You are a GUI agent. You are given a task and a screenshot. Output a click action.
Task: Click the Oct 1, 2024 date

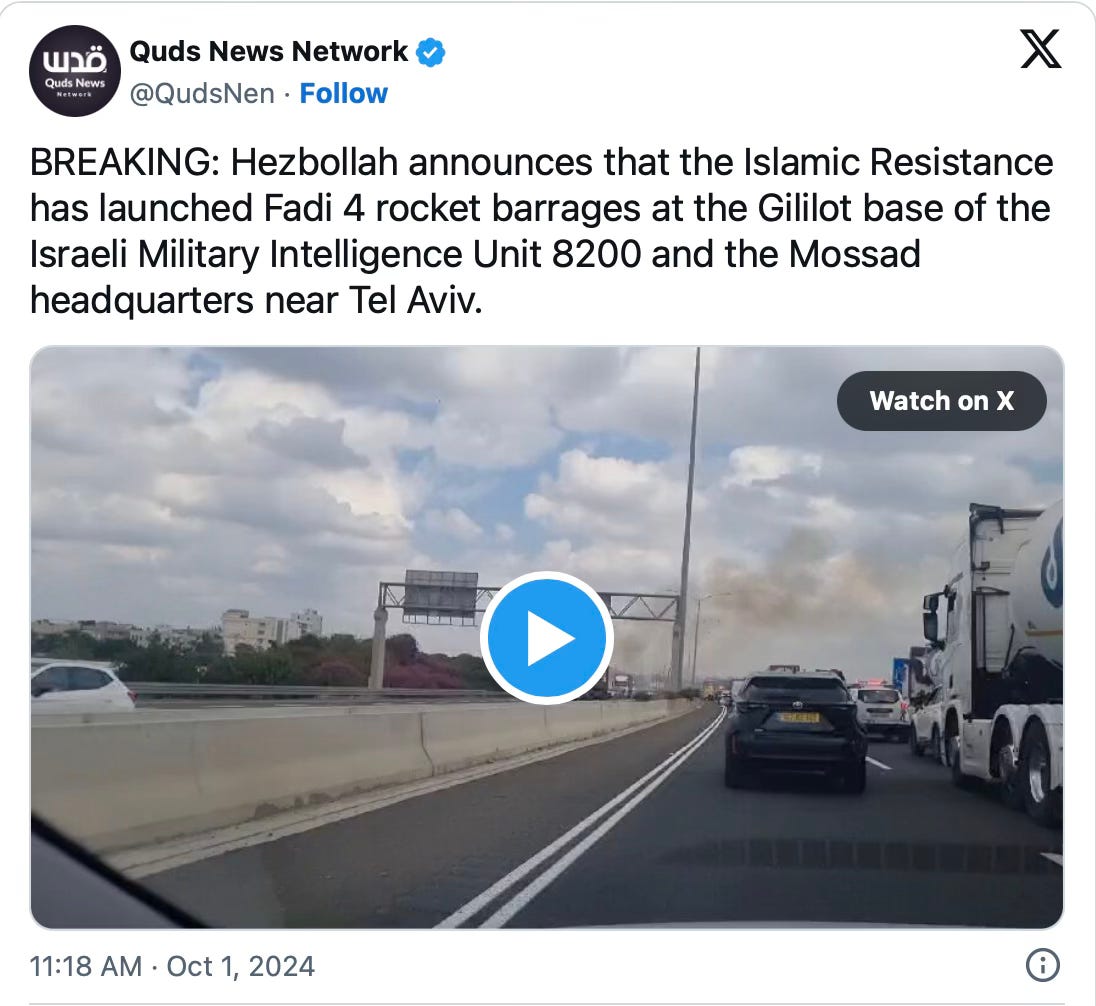click(x=240, y=966)
